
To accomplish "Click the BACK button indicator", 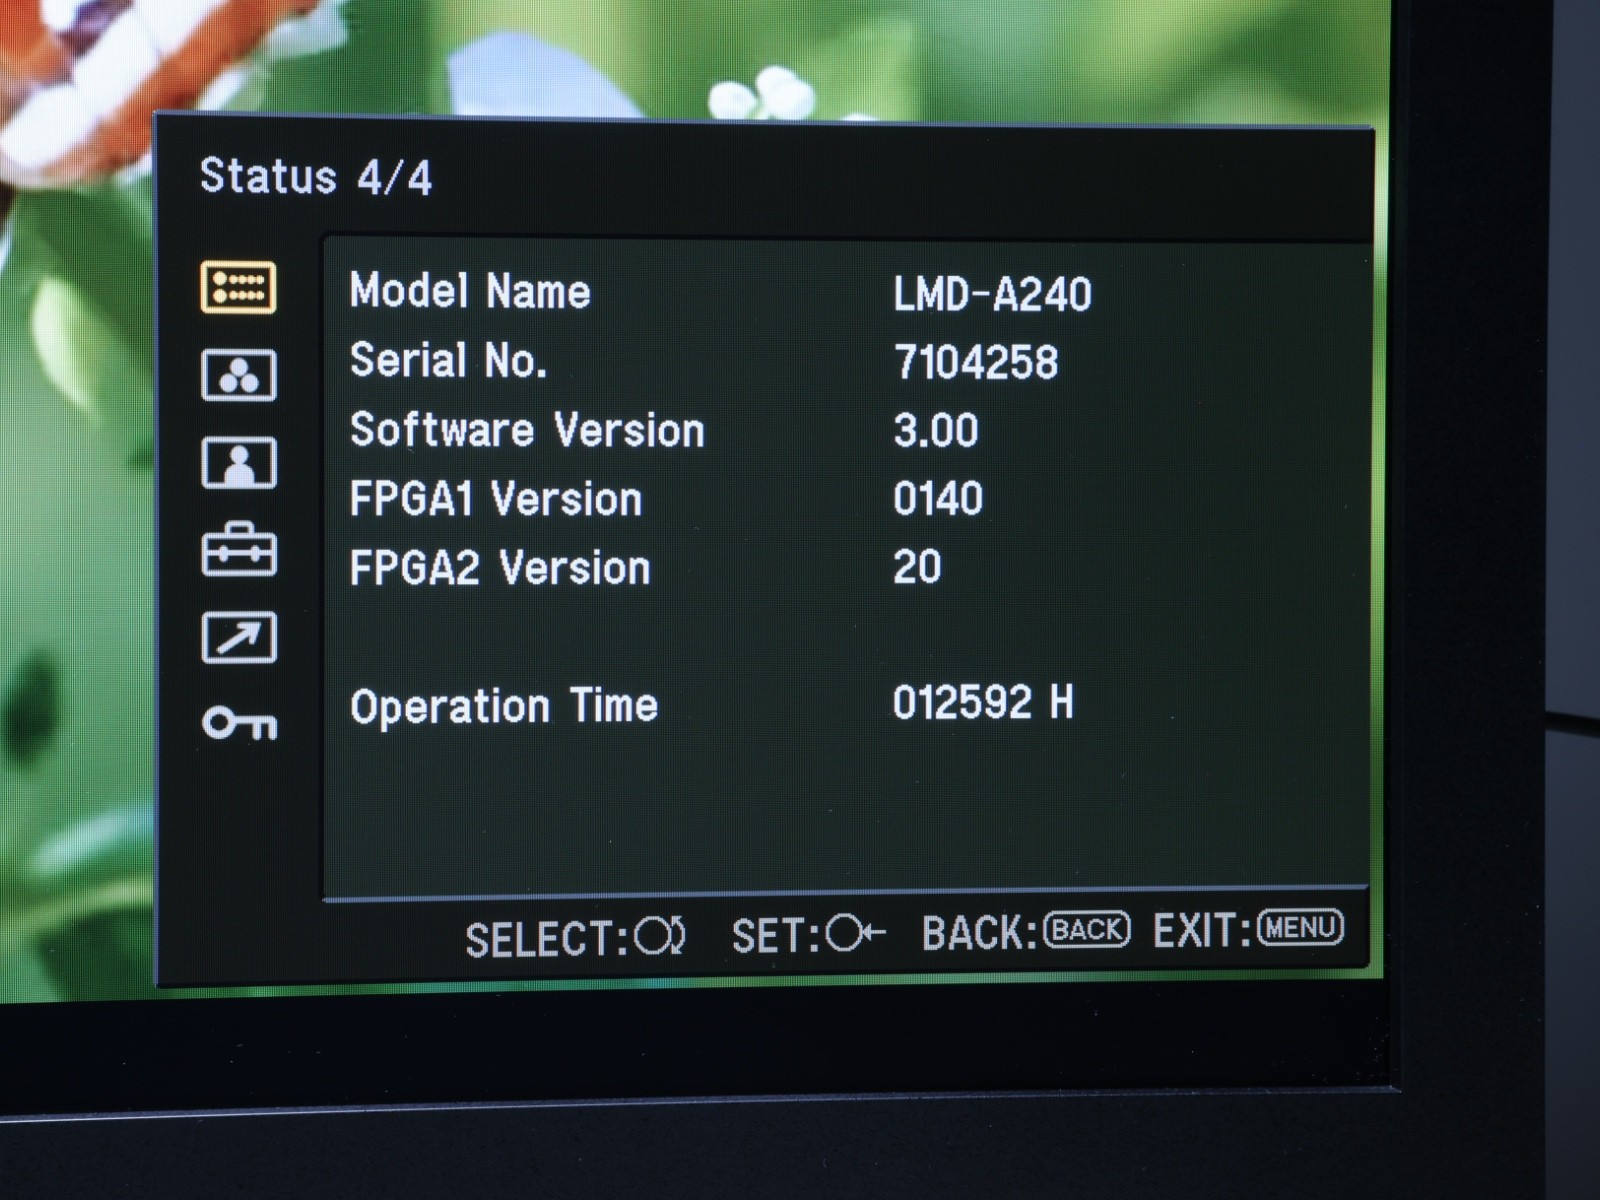I will (1087, 930).
